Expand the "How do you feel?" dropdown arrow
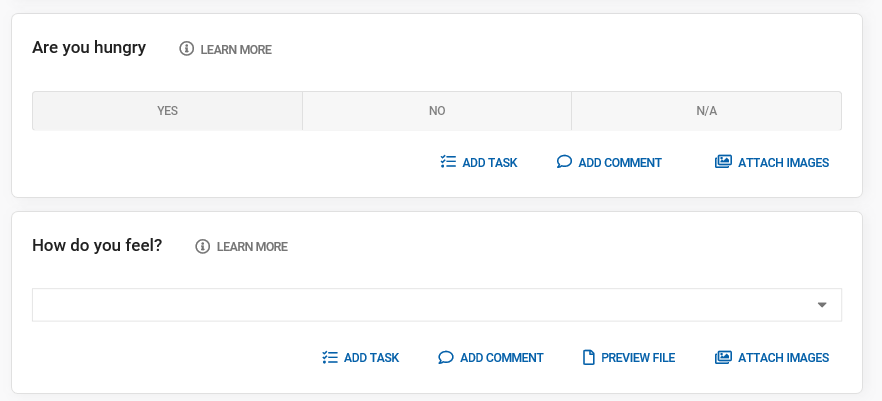This screenshot has height=401, width=882. point(822,305)
